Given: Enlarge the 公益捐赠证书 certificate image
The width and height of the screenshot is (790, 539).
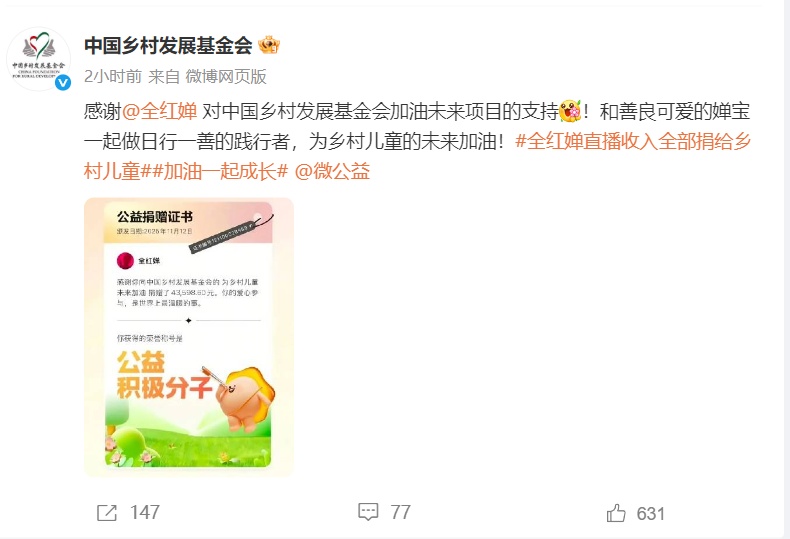Looking at the screenshot, I should [x=188, y=337].
